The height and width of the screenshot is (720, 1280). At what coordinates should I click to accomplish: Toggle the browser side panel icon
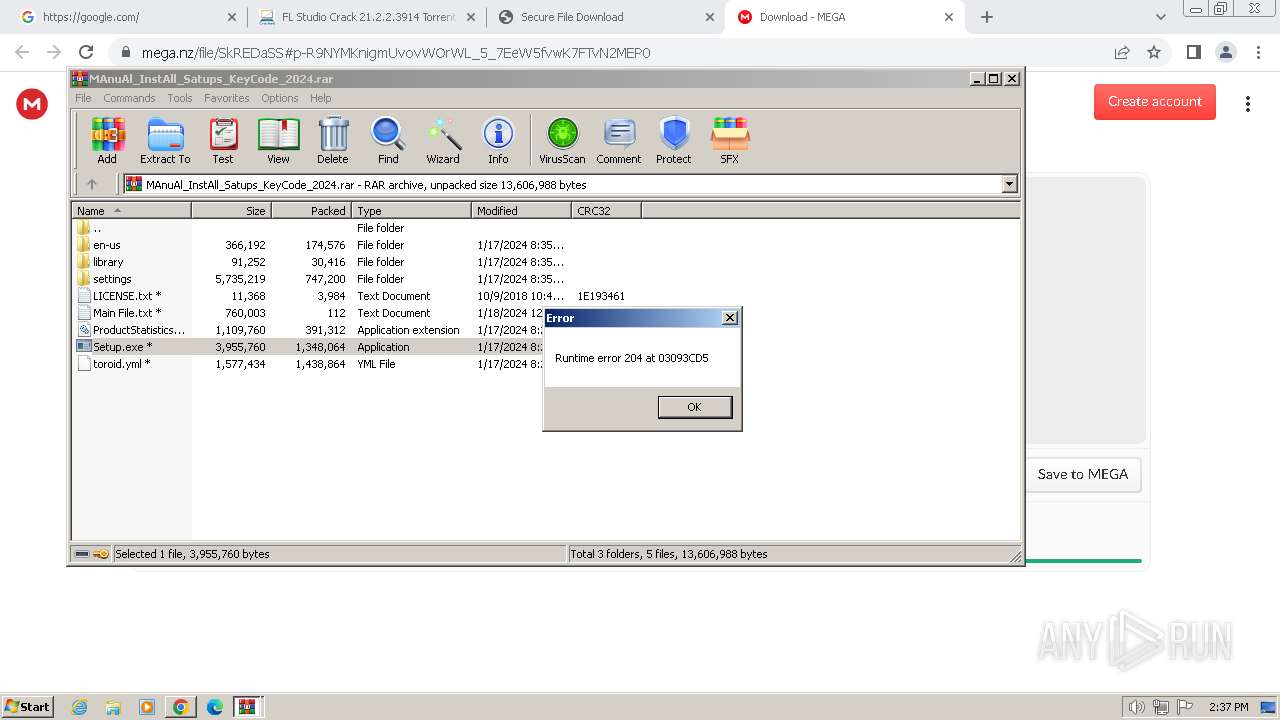pos(1193,52)
